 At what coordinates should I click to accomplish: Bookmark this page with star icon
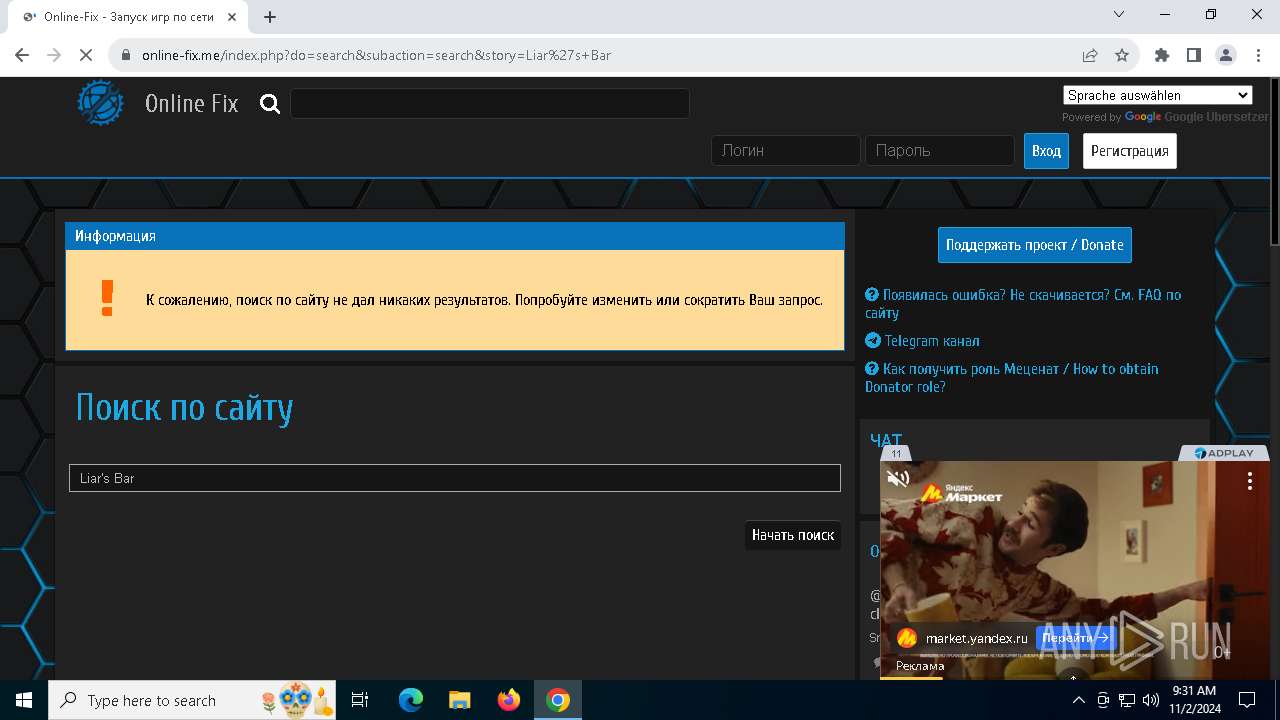click(x=1122, y=55)
